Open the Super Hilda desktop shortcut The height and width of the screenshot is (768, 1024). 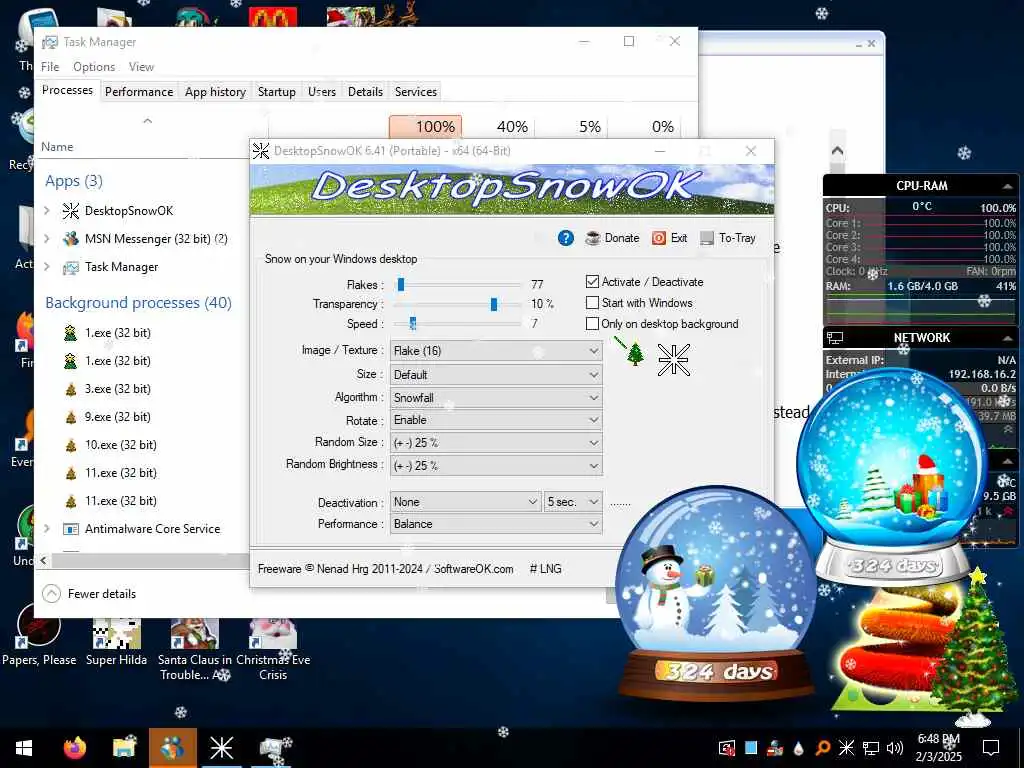116,643
